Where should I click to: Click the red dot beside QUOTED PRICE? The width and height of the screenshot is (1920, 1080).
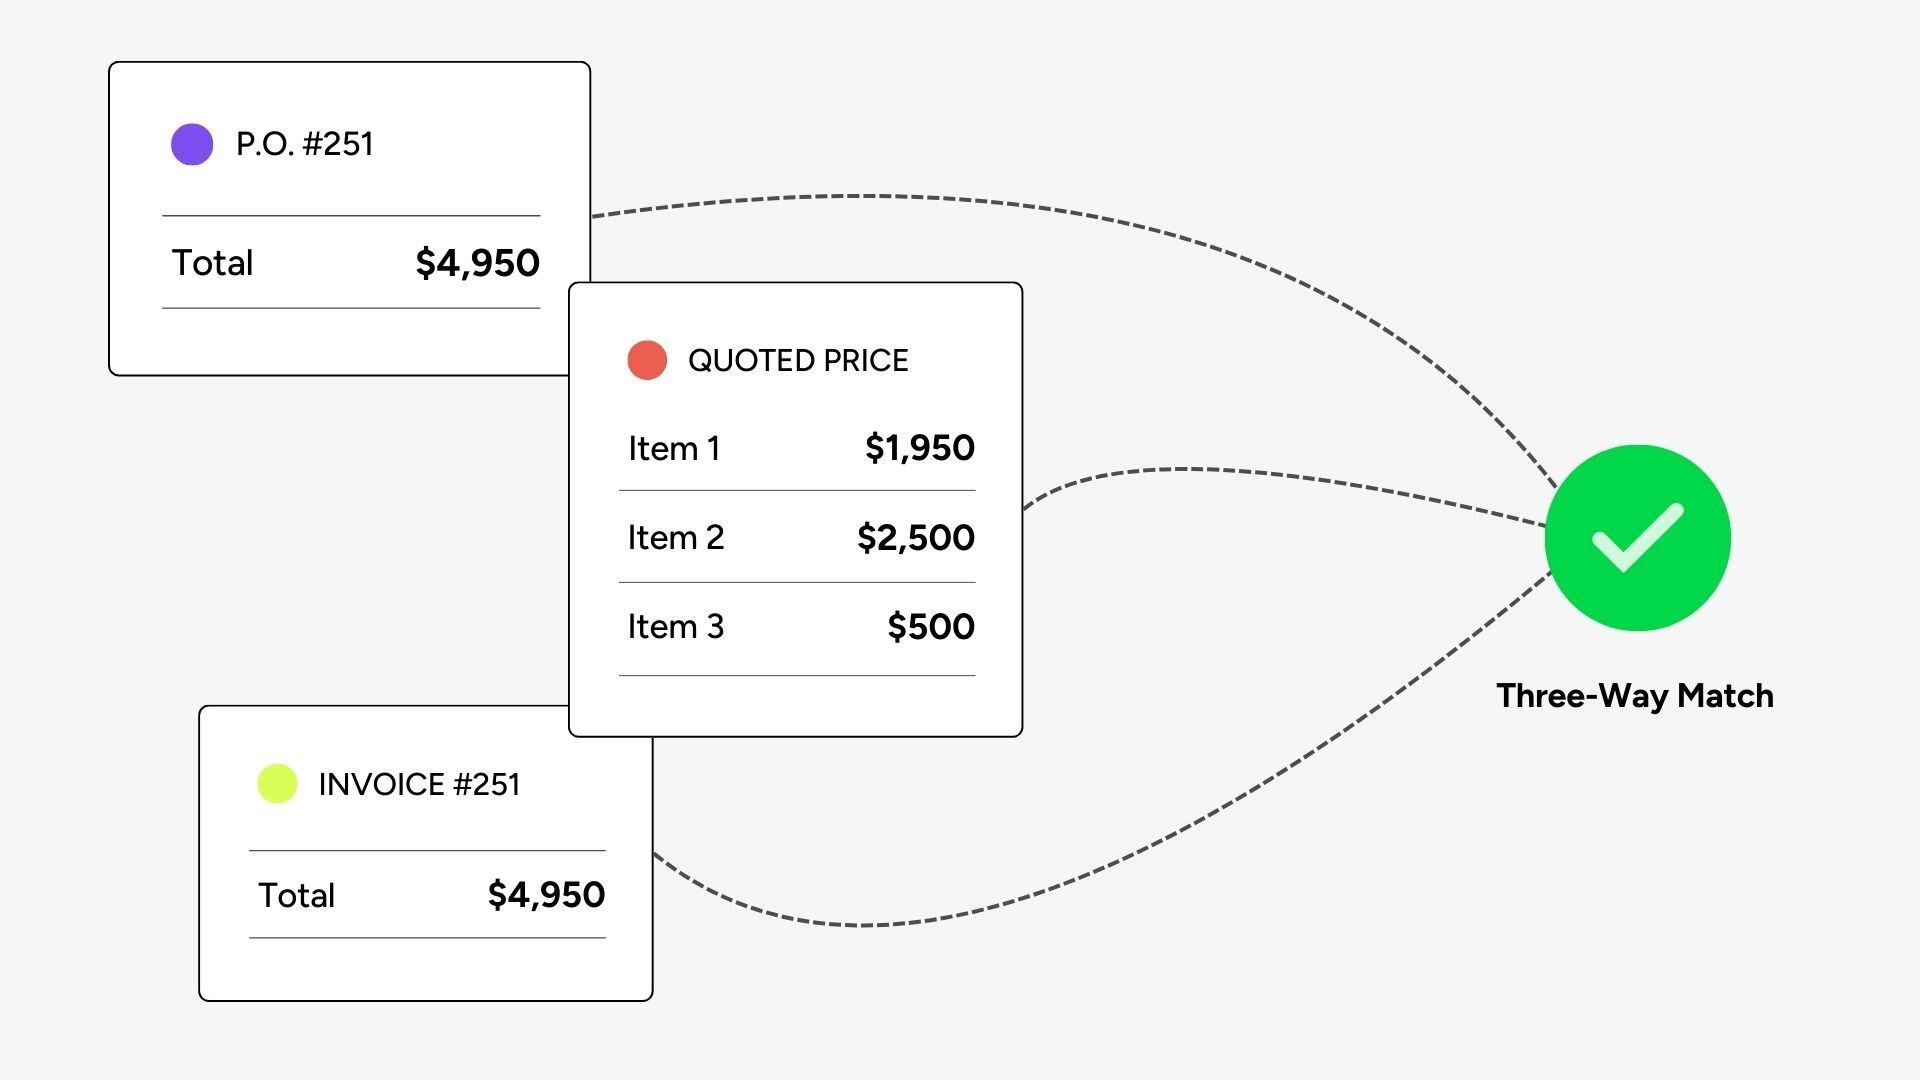pyautogui.click(x=647, y=360)
